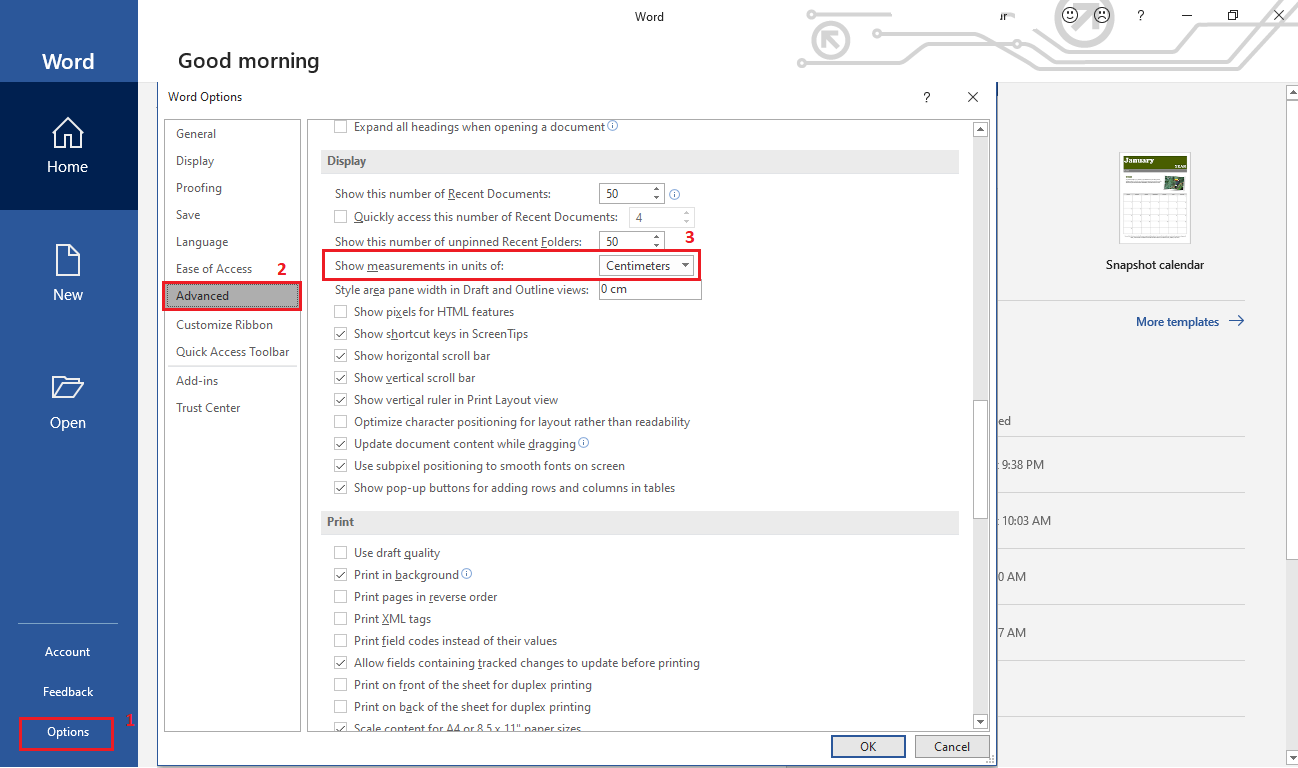Image resolution: width=1298 pixels, height=768 pixels.
Task: Select Ease of Access category
Action: coord(232,269)
